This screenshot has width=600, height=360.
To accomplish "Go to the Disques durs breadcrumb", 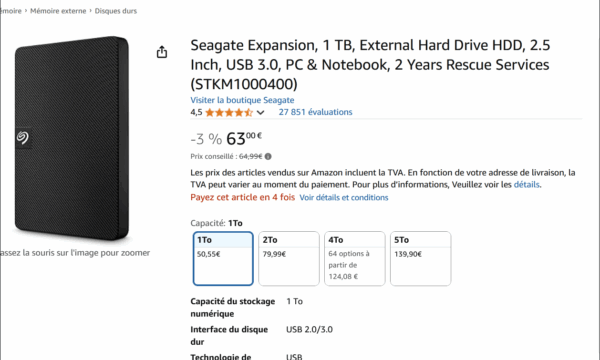I will (116, 11).
